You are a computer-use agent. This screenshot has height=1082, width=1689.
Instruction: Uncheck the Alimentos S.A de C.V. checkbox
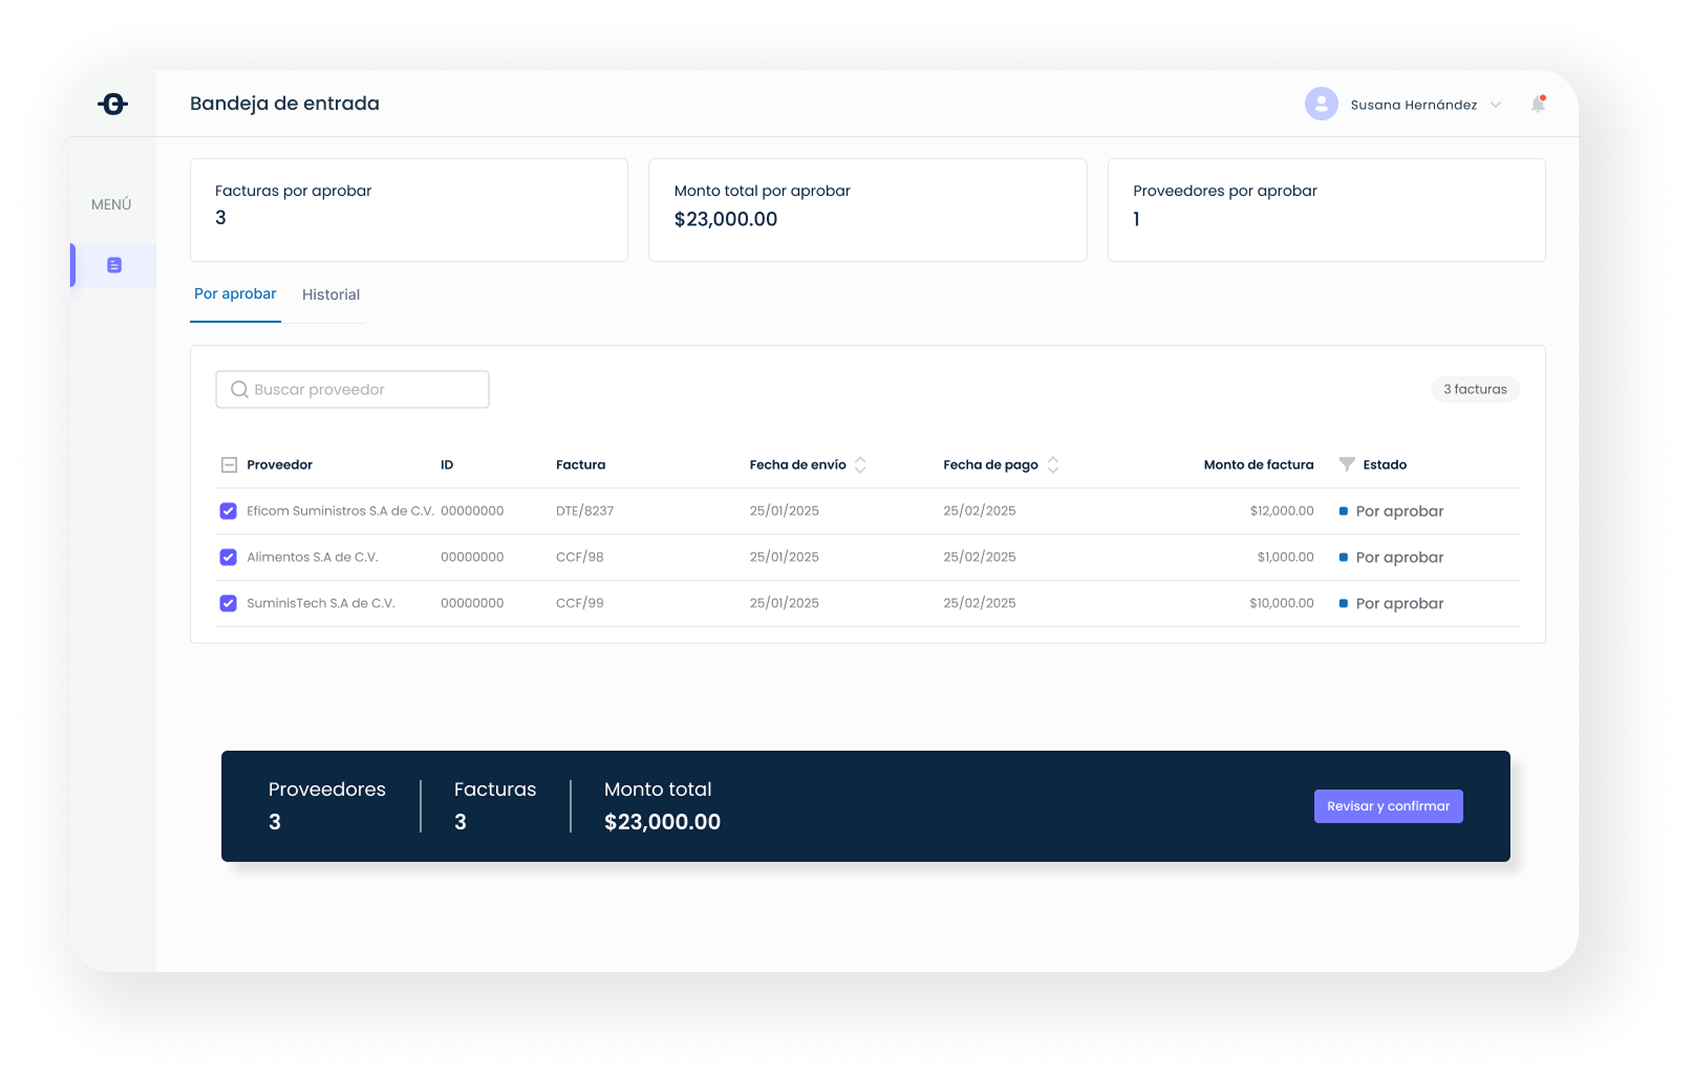click(228, 557)
